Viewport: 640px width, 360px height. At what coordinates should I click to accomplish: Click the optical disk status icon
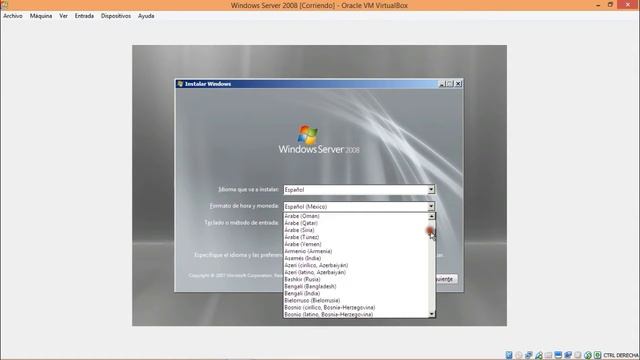coord(519,355)
